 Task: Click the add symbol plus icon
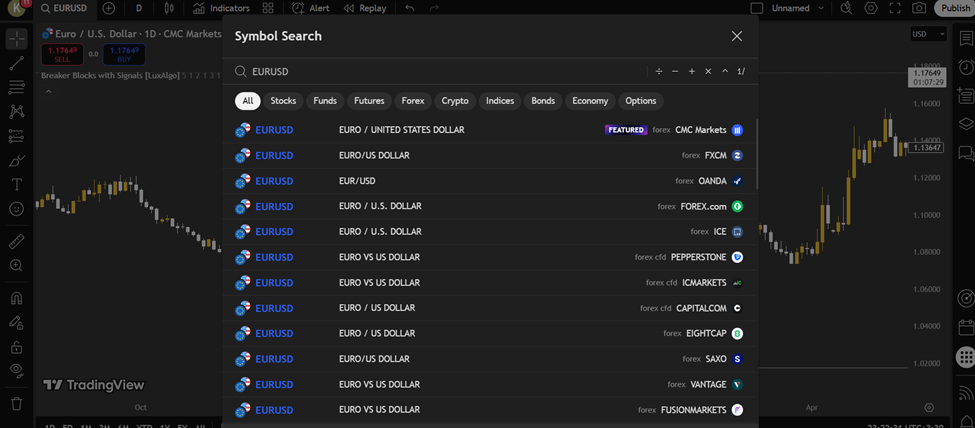coord(109,8)
